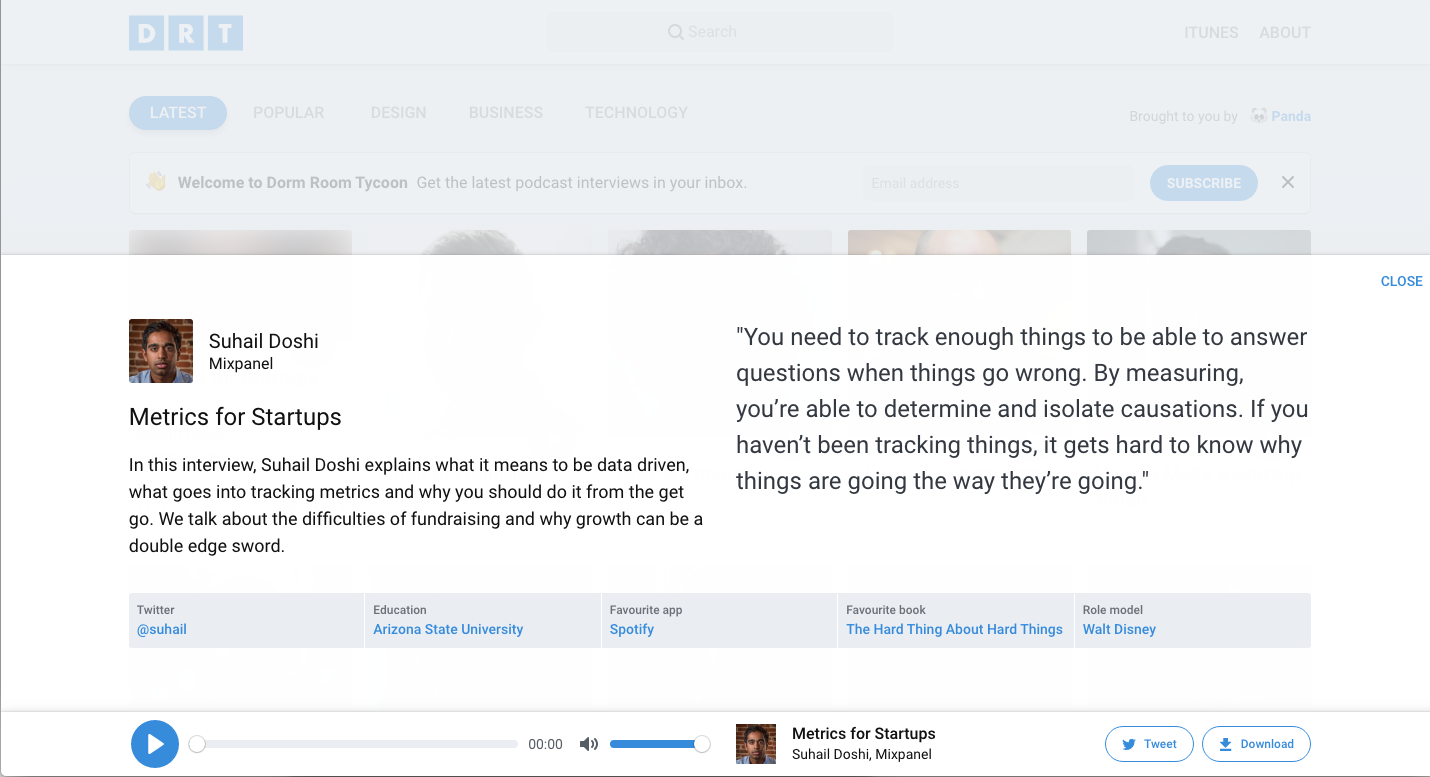This screenshot has width=1430, height=777.
Task: Click the small player thumbnail of Suhail Doshi
Action: [x=756, y=744]
